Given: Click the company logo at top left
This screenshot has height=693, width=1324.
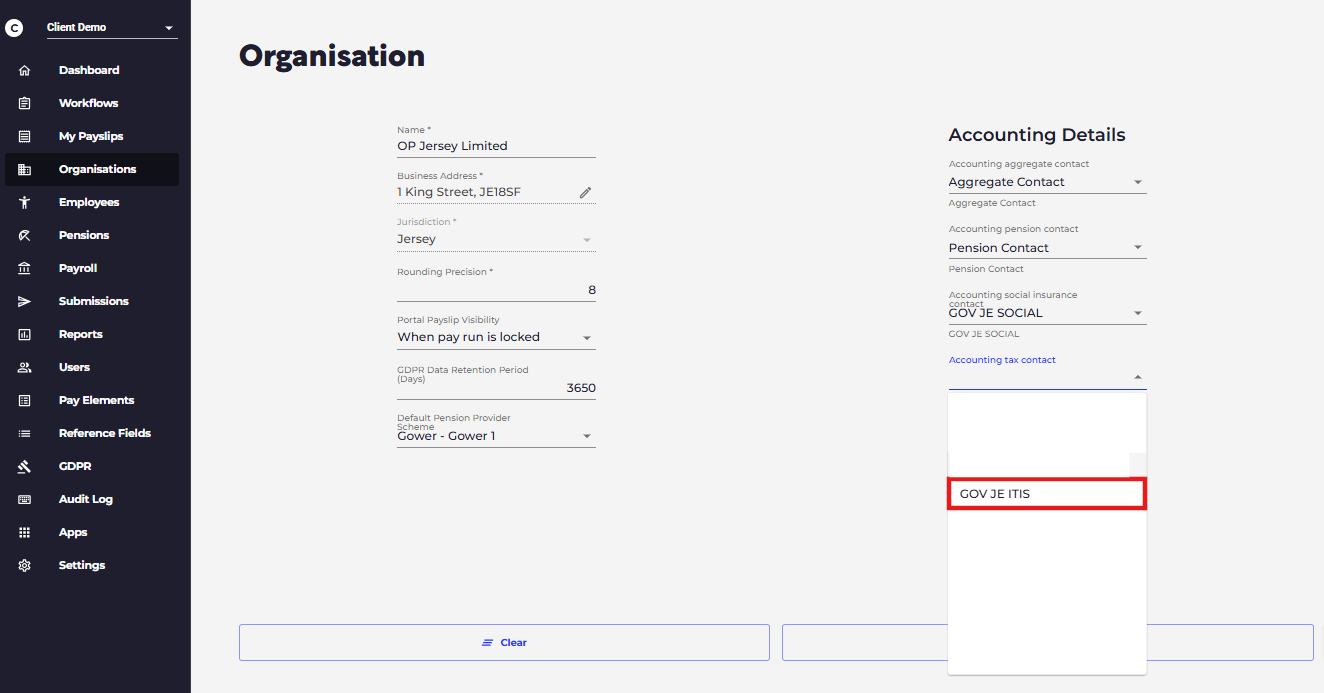Looking at the screenshot, I should 14,28.
